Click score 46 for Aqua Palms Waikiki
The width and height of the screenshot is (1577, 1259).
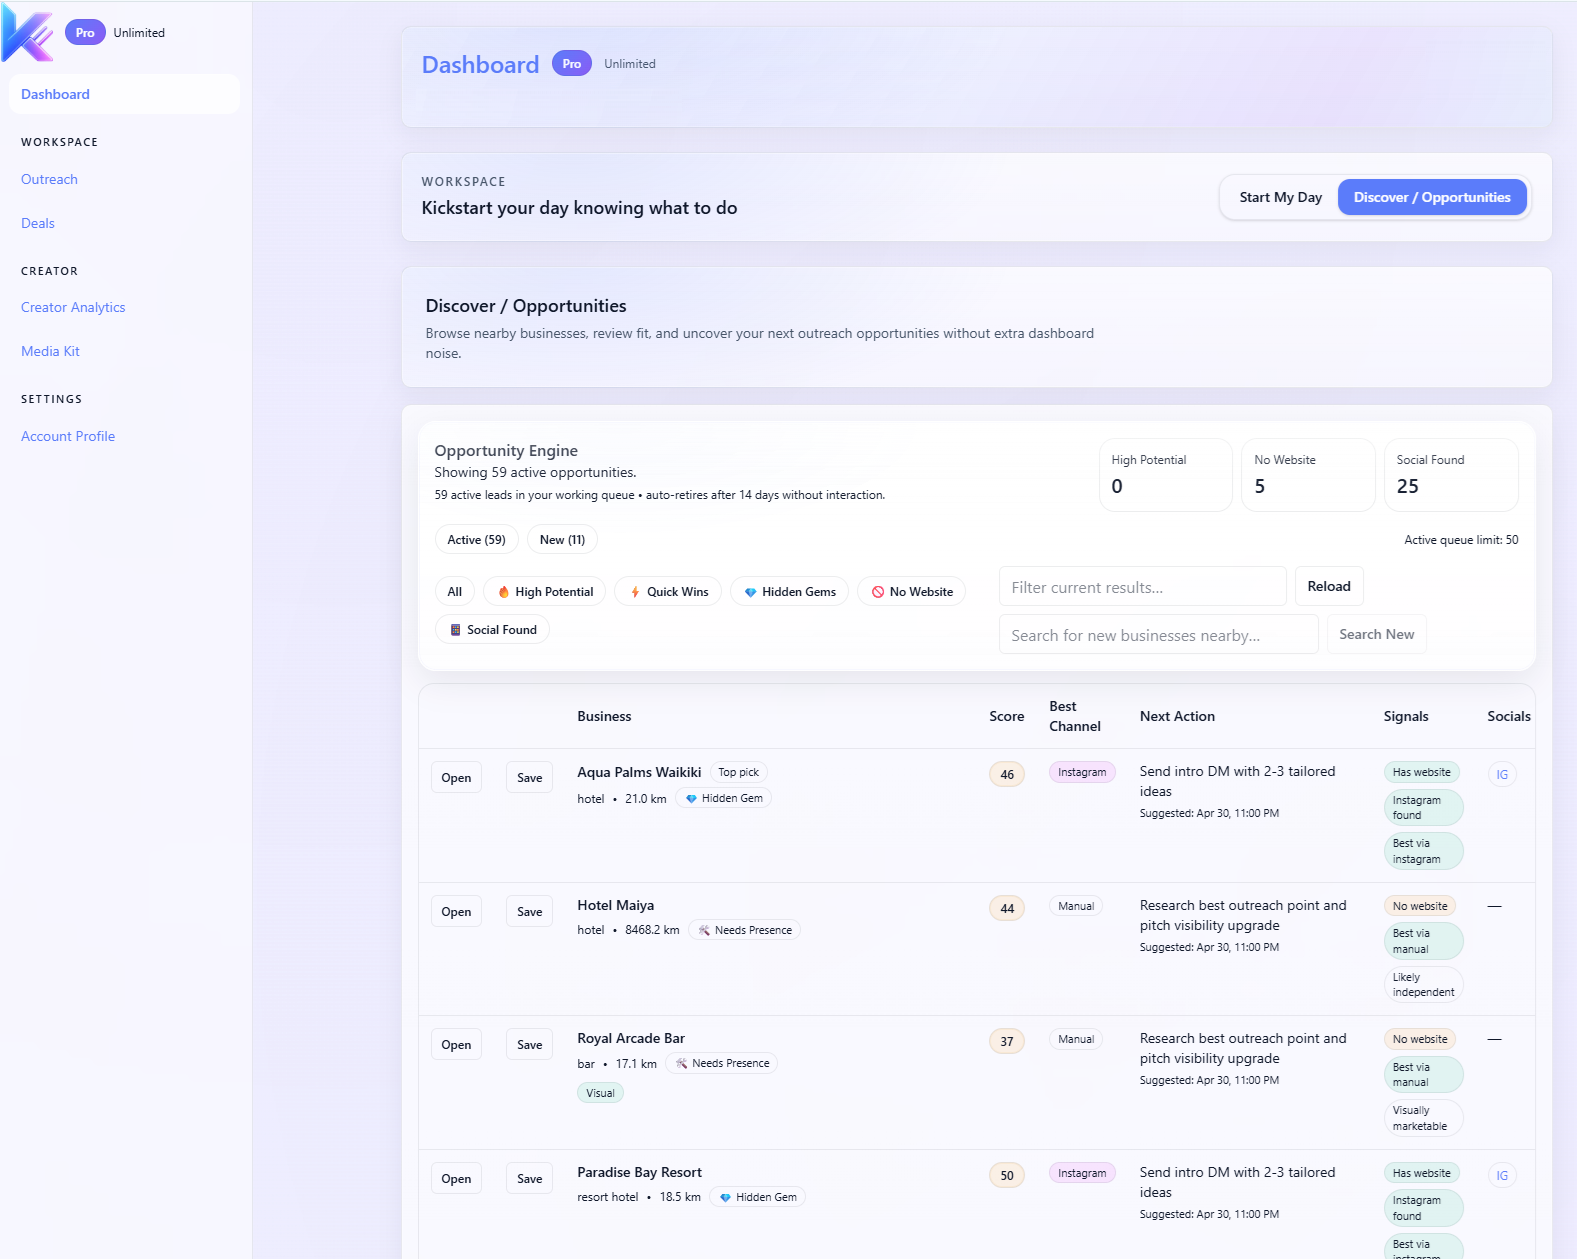pos(1007,775)
